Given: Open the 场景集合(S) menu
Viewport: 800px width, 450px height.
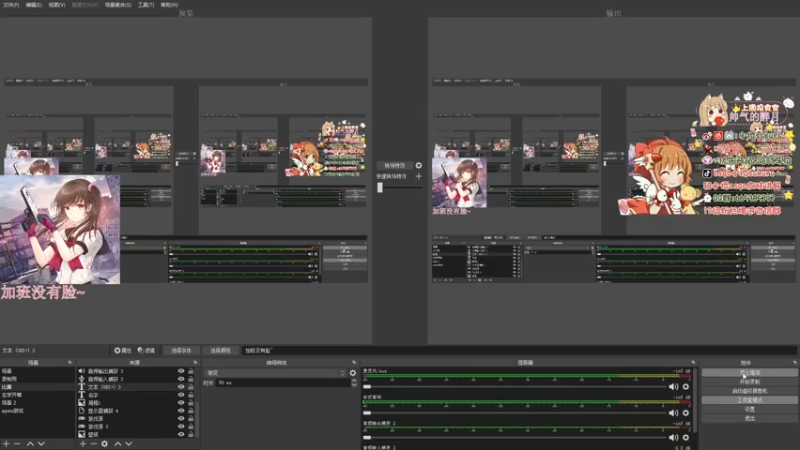Looking at the screenshot, I should pos(118,5).
